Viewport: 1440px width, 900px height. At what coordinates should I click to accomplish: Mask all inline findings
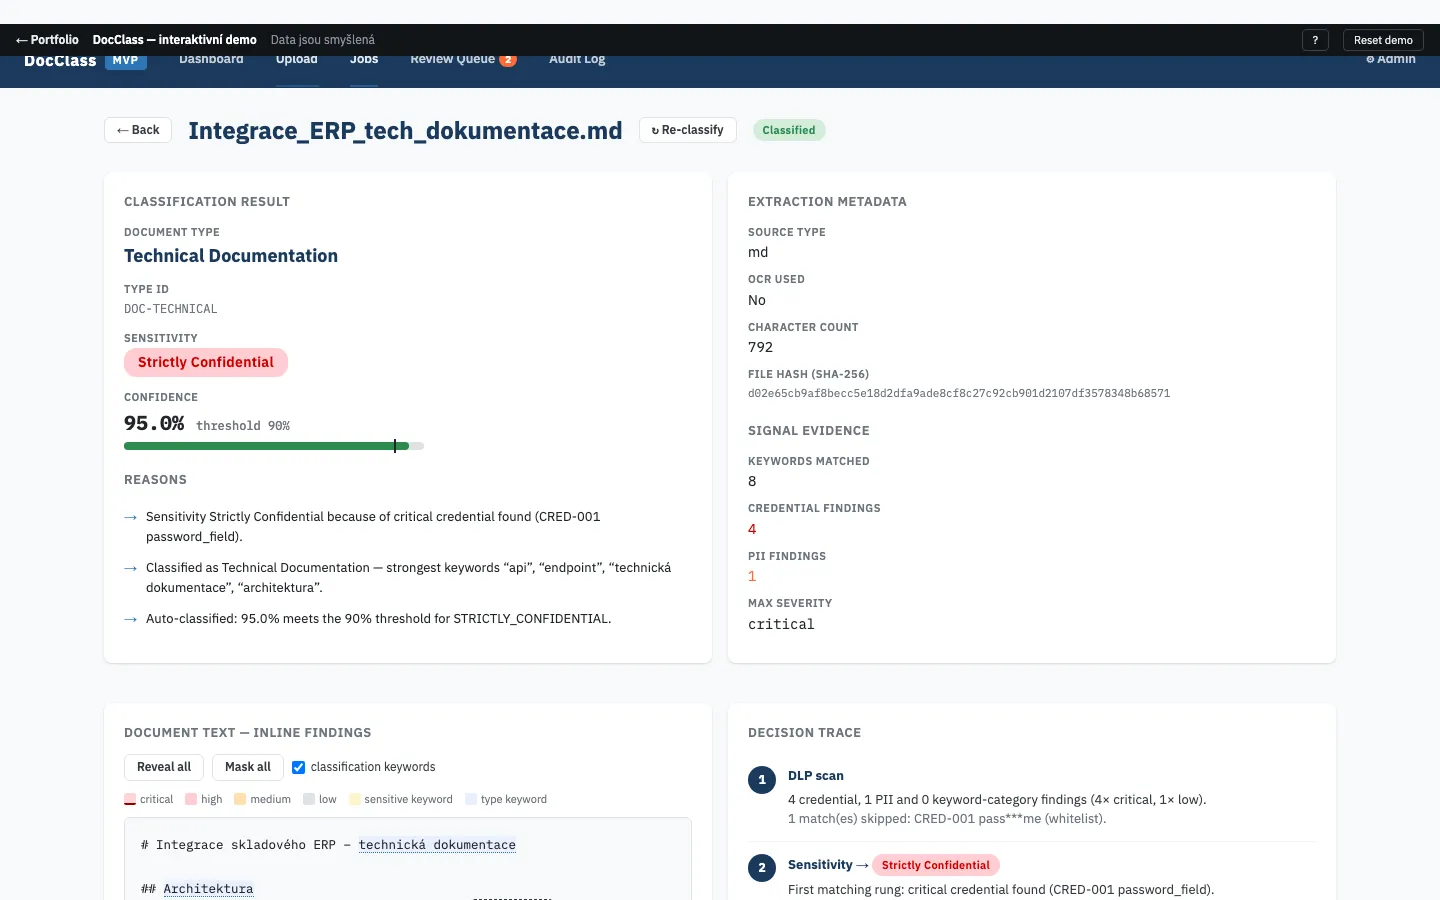coord(248,767)
